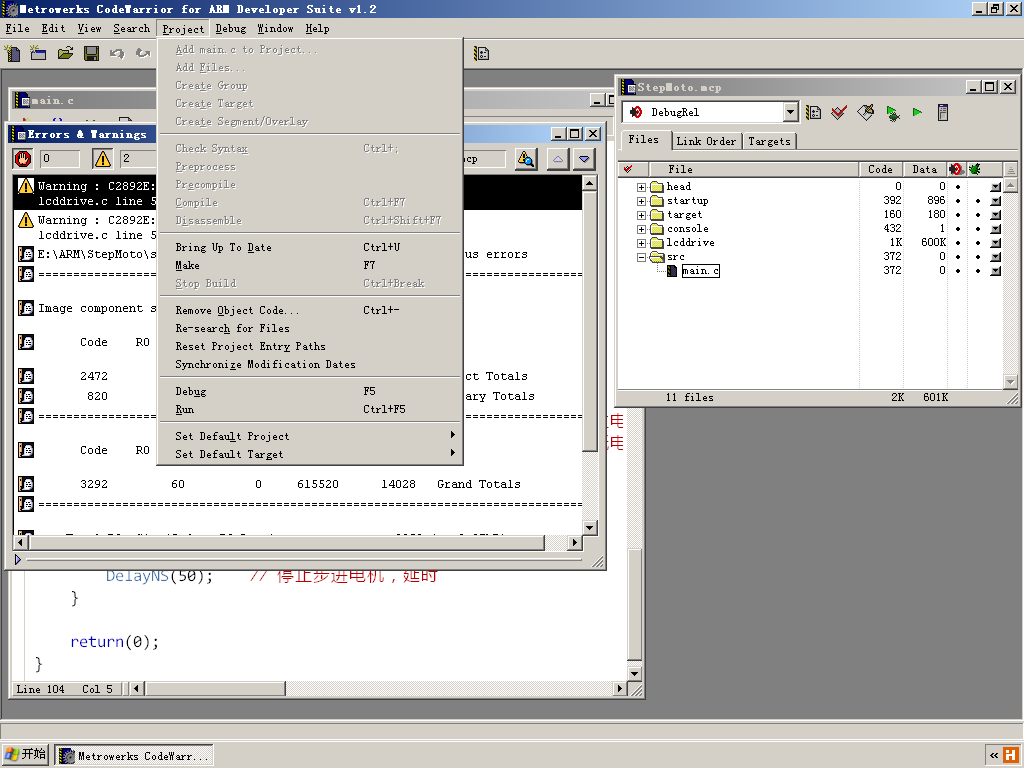
Task: Expand the startup folder
Action: [x=641, y=201]
